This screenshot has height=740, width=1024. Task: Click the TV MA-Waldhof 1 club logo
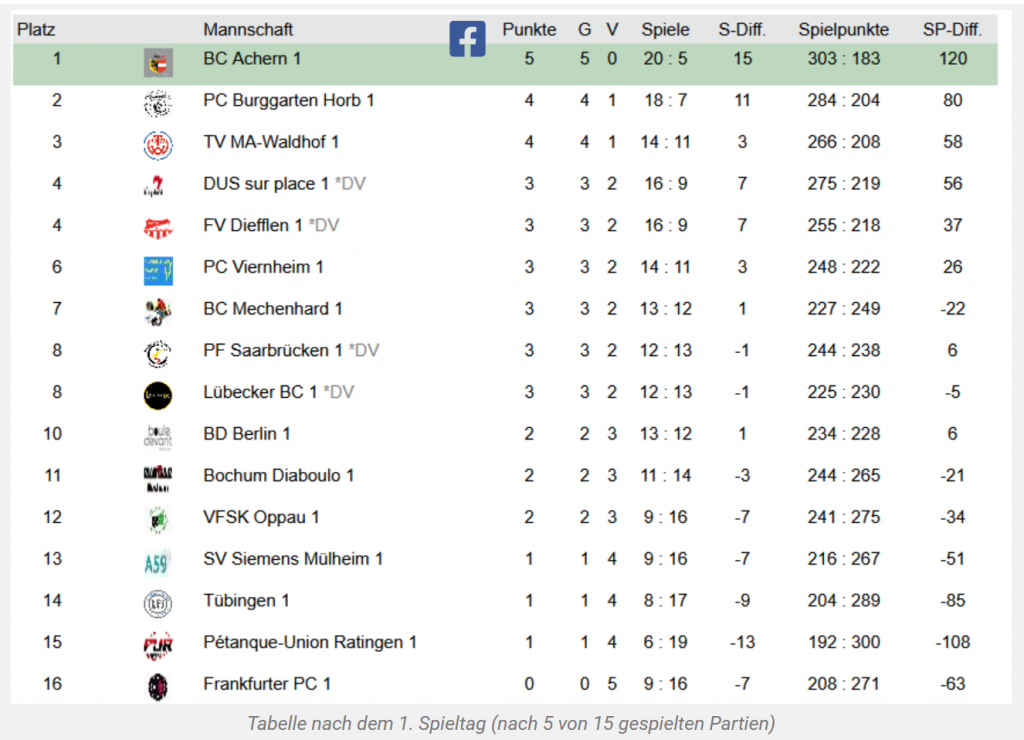(x=158, y=145)
